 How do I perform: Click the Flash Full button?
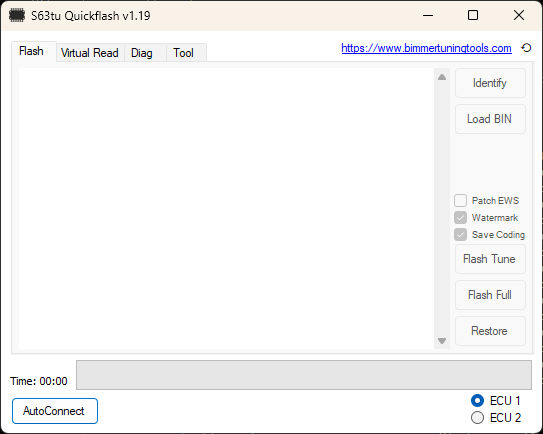click(490, 295)
